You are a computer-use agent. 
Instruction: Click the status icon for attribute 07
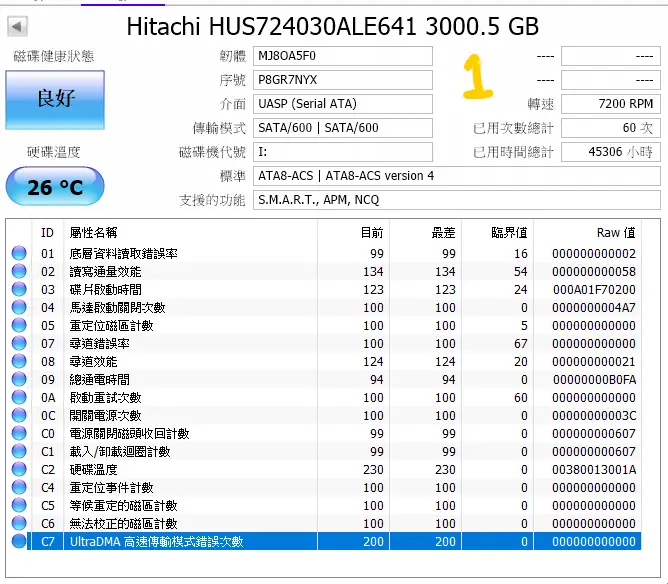19,343
